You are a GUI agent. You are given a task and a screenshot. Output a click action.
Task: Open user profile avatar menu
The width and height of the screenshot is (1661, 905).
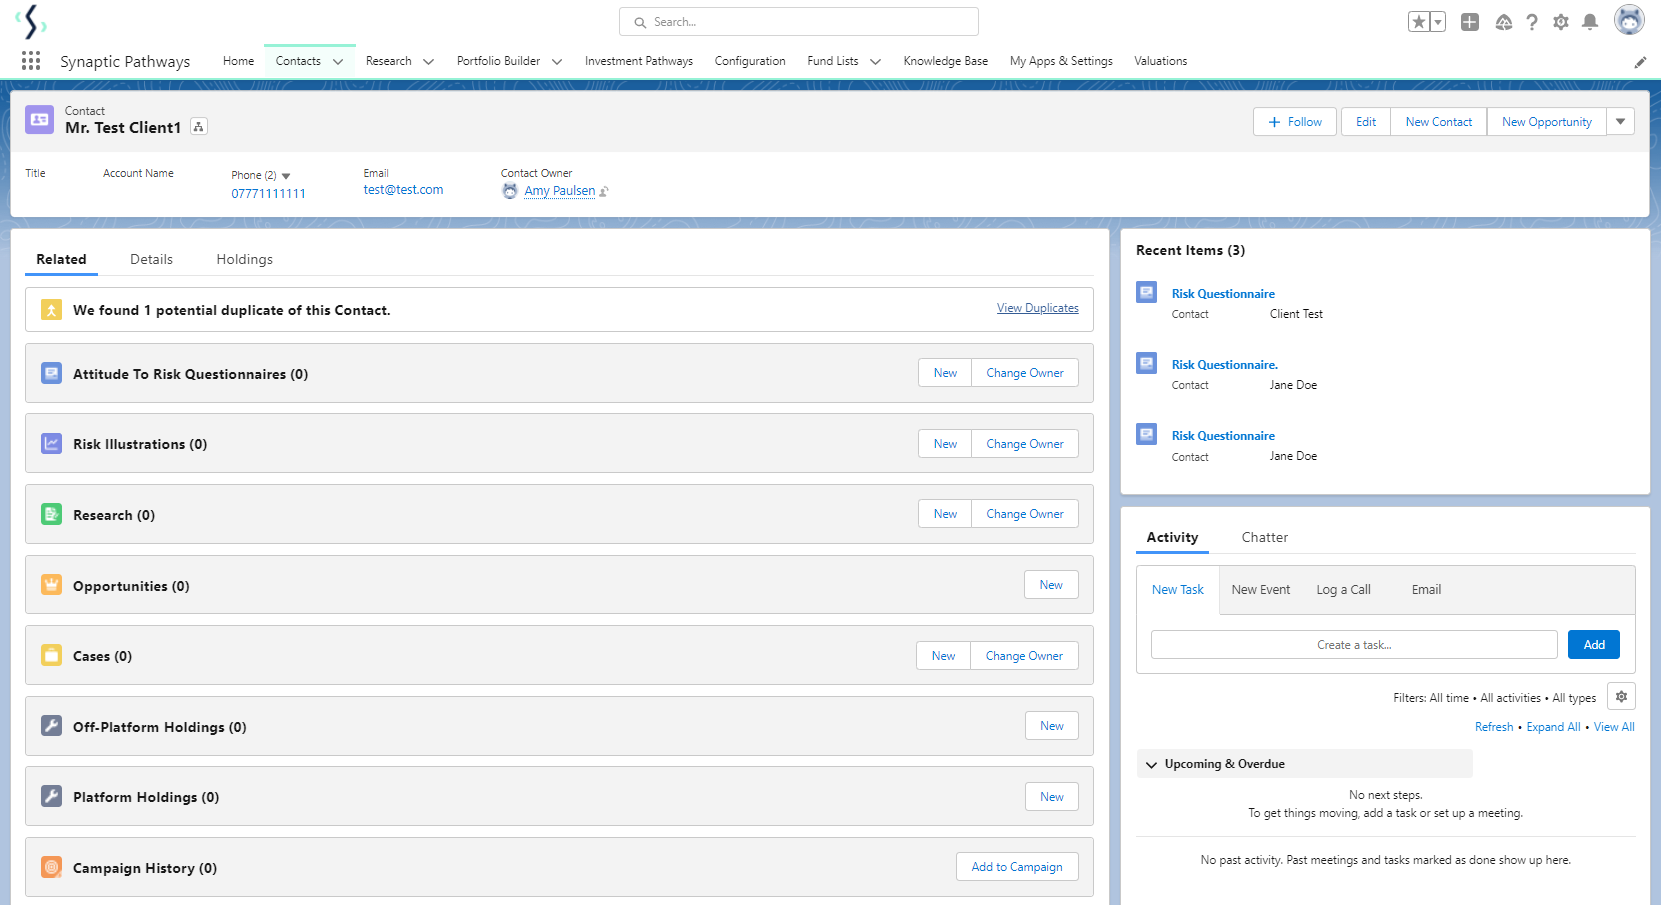[x=1629, y=20]
